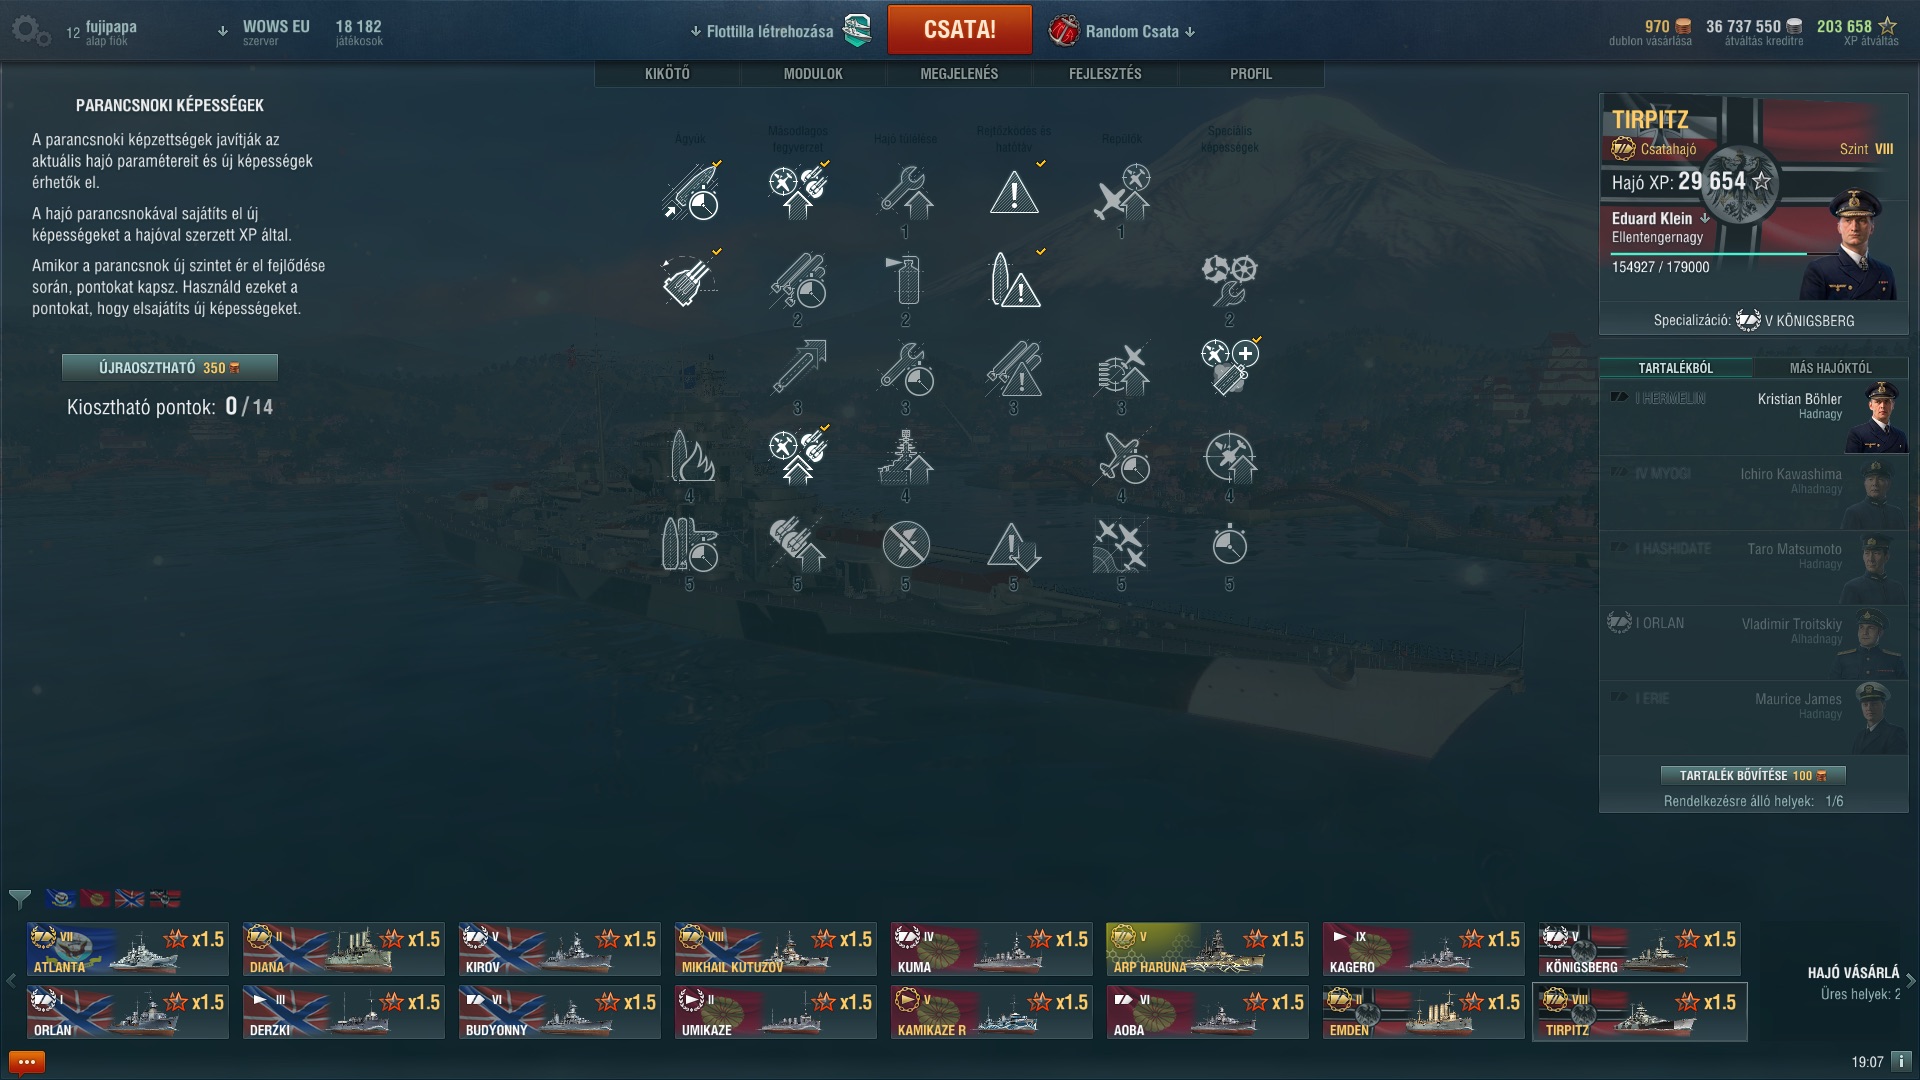
Task: Select the fire flame commander skill icon
Action: [x=690, y=457]
